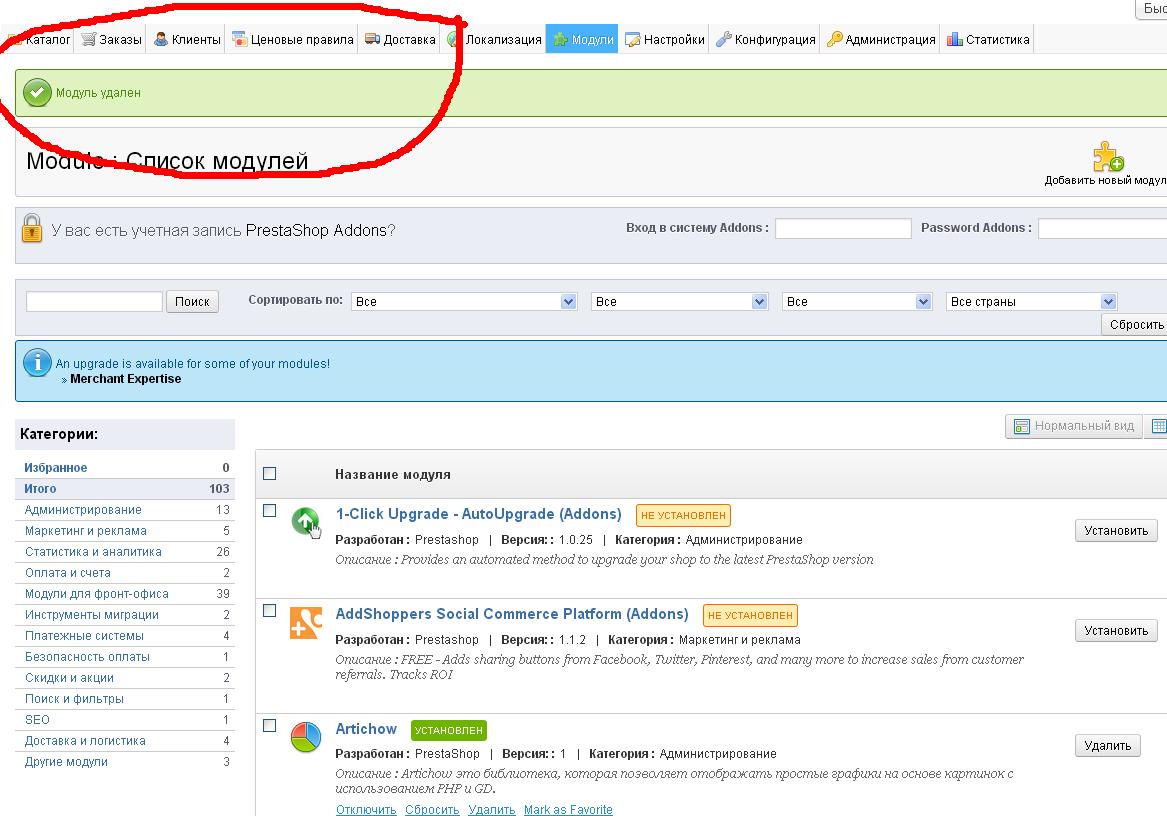Click the AddShoppers module icon

tap(306, 622)
